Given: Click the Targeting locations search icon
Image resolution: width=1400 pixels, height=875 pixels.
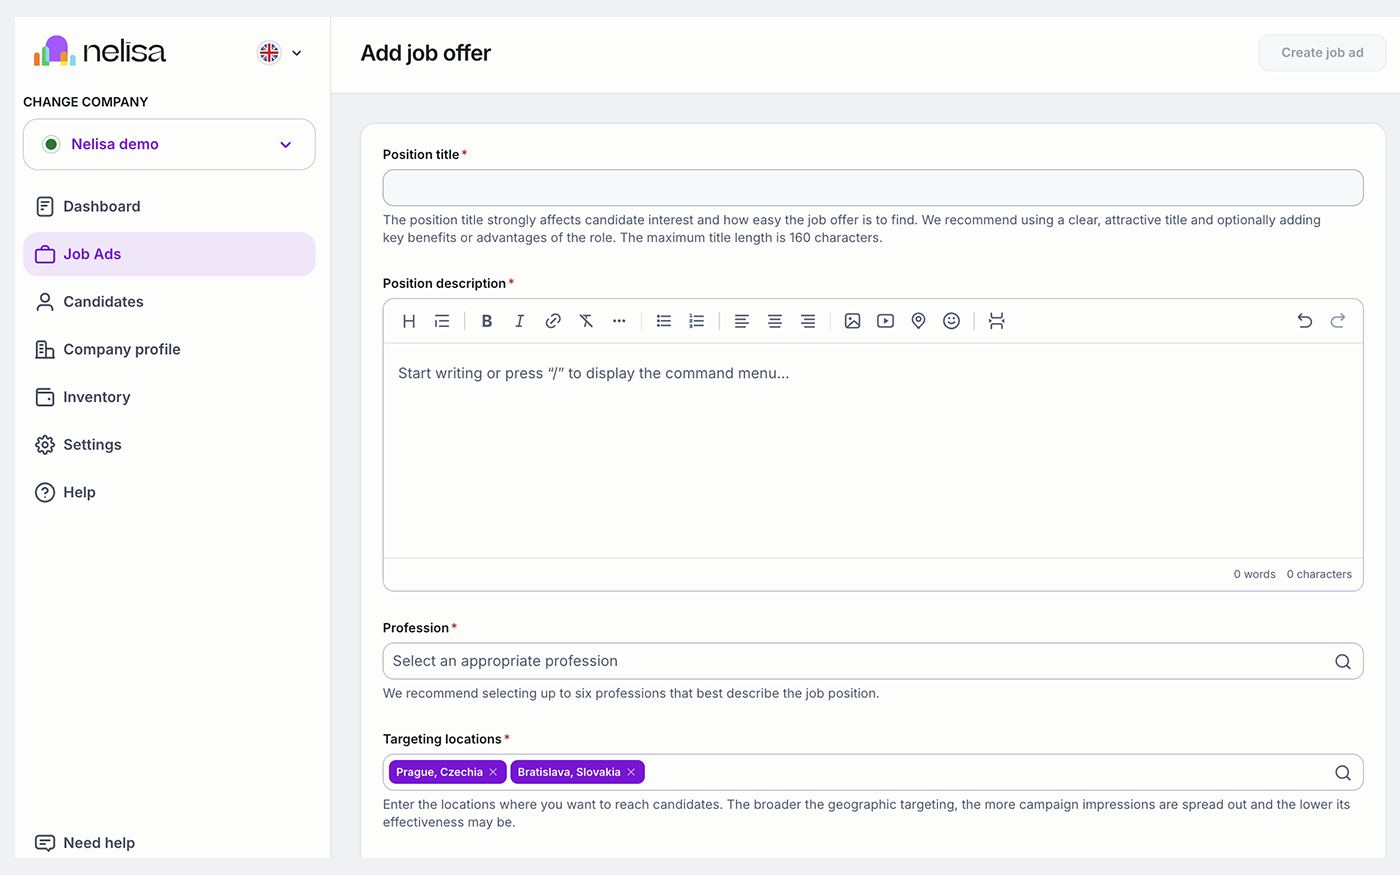Looking at the screenshot, I should (x=1343, y=773).
